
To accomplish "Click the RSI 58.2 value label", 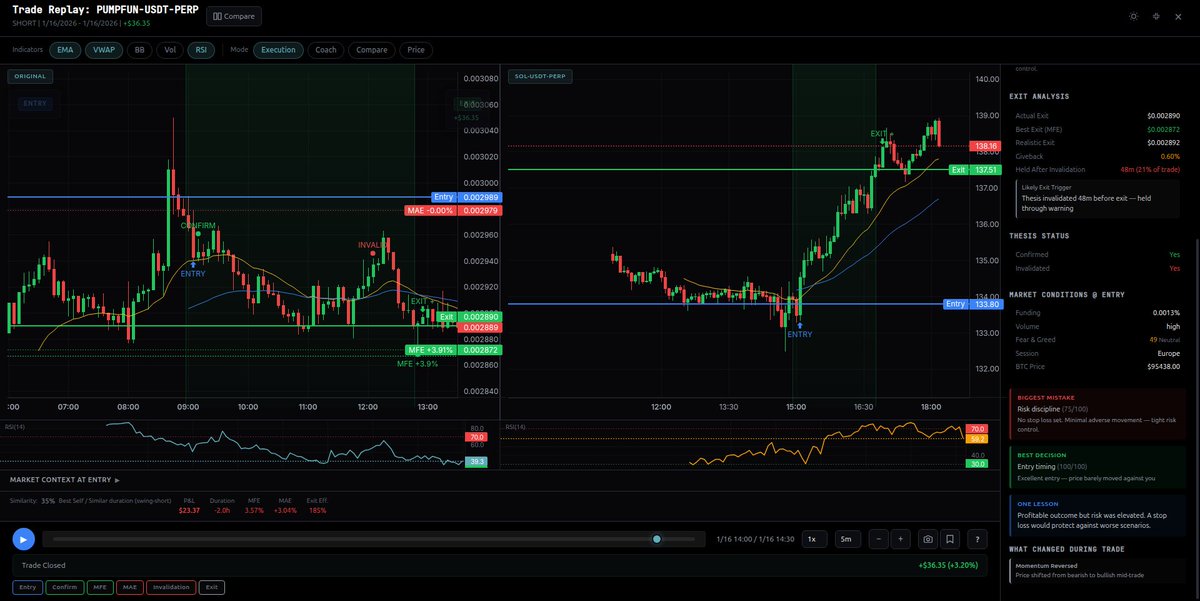I will (x=976, y=438).
